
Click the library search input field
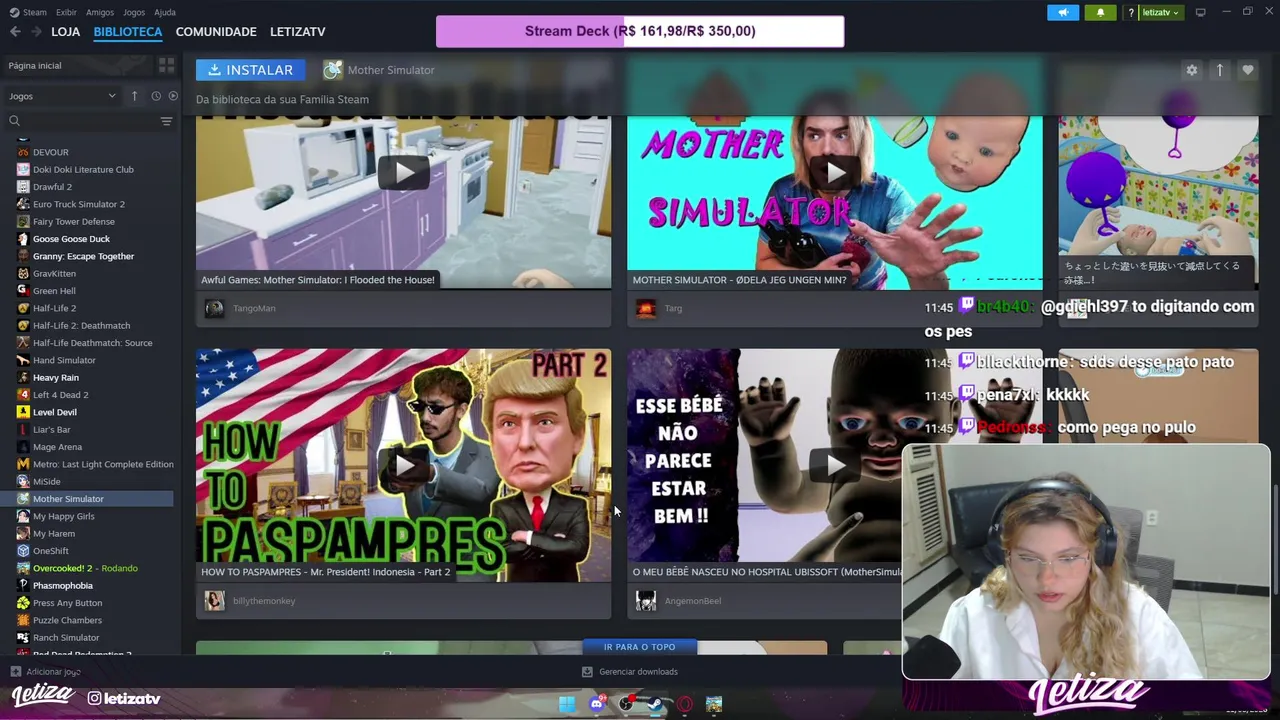tap(88, 121)
